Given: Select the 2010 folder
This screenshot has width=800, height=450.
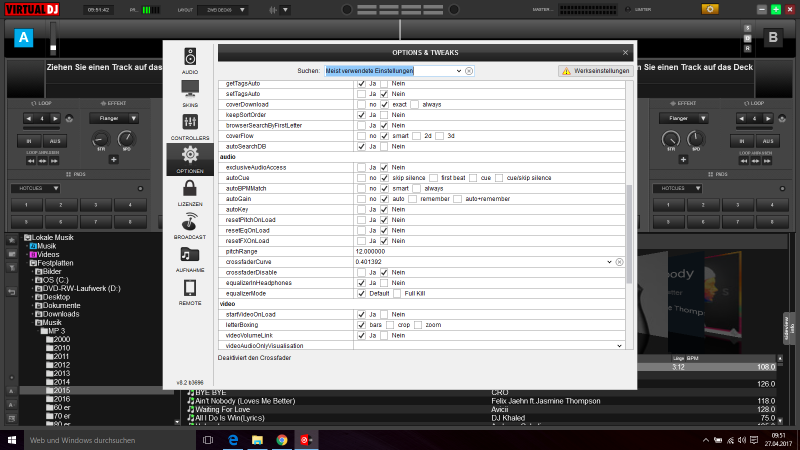Looking at the screenshot, I should [x=62, y=348].
